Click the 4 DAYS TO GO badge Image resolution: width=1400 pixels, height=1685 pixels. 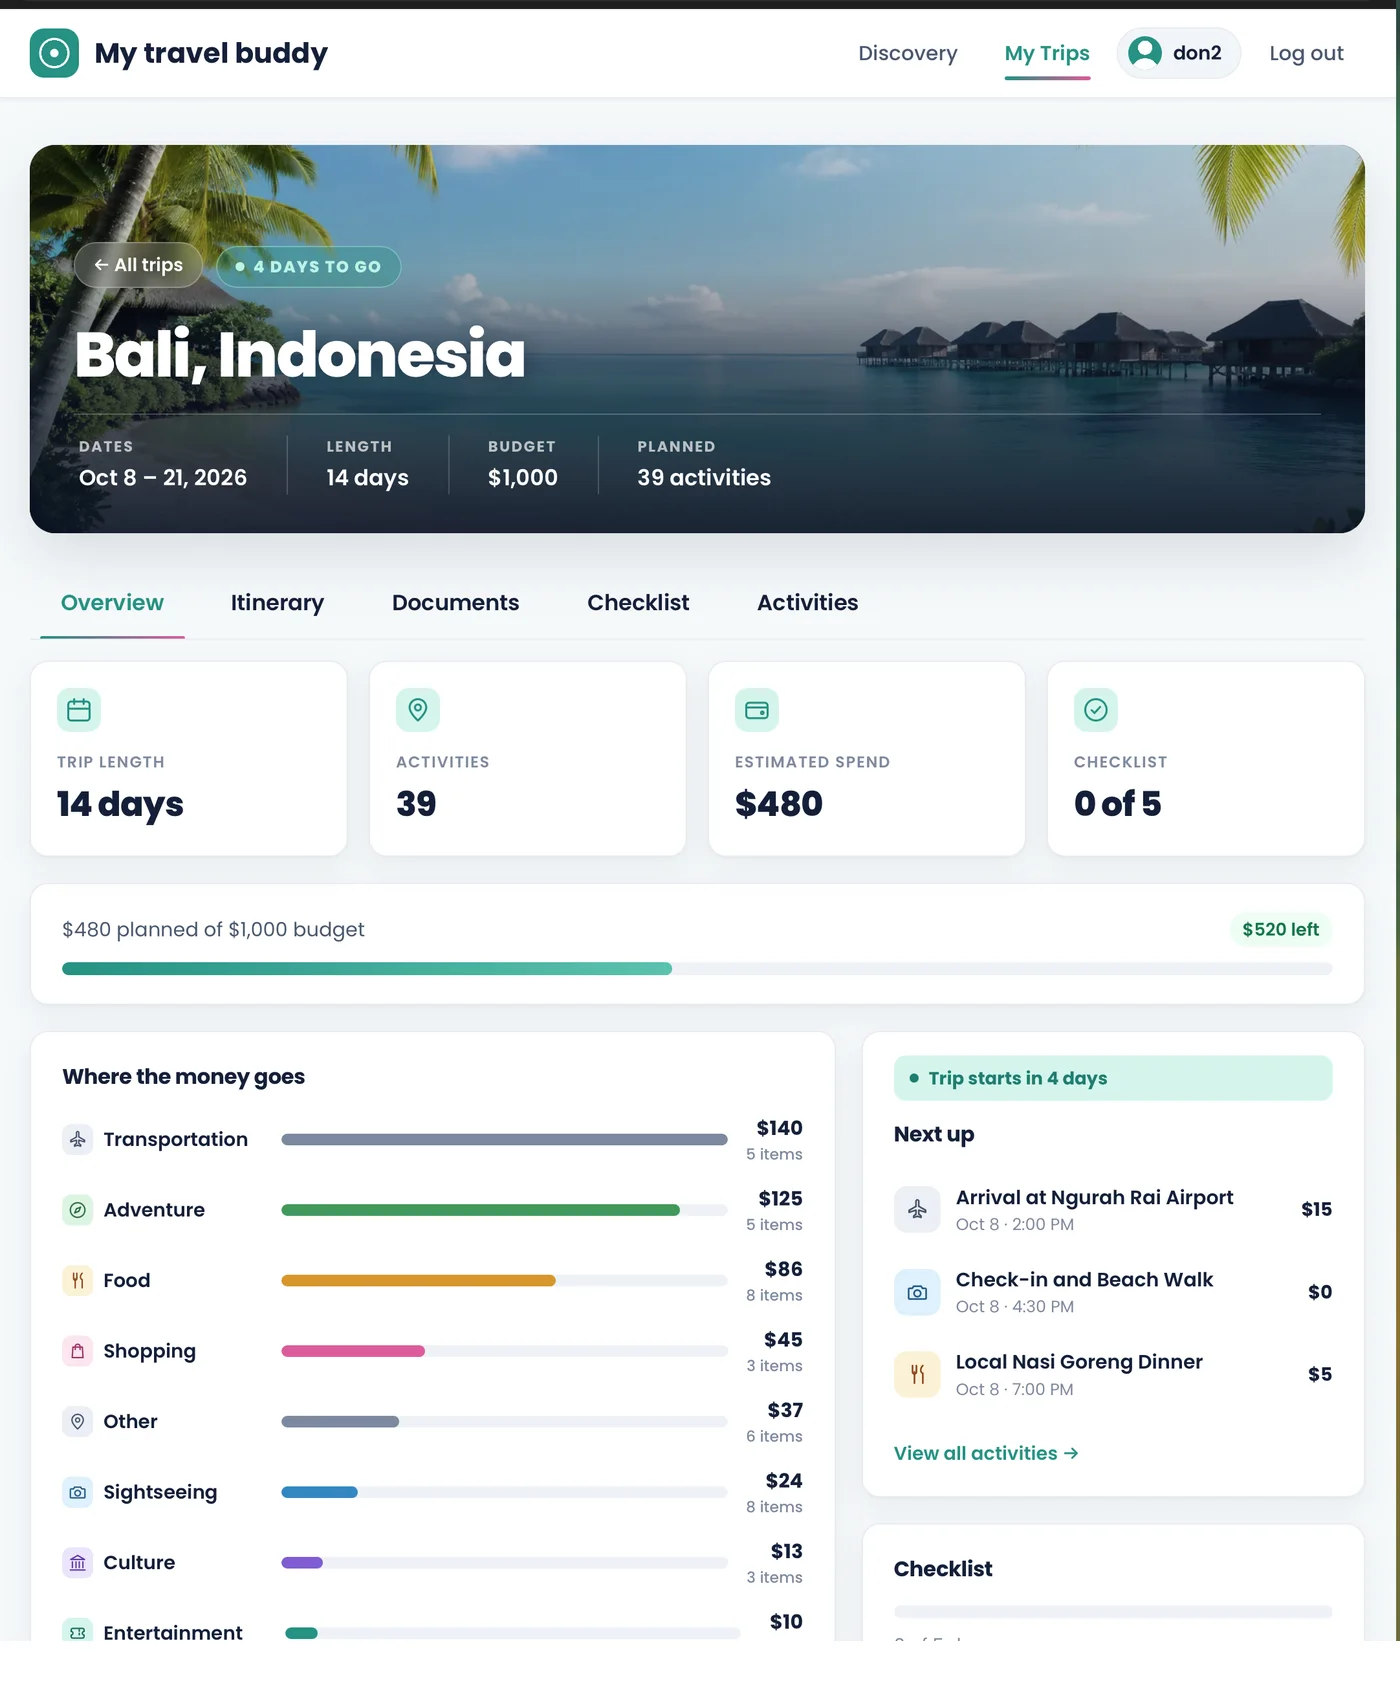click(308, 266)
